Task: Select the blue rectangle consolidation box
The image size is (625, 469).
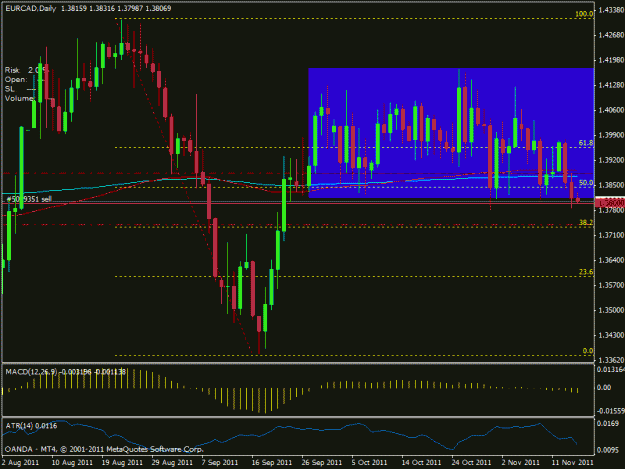Action: [x=451, y=133]
